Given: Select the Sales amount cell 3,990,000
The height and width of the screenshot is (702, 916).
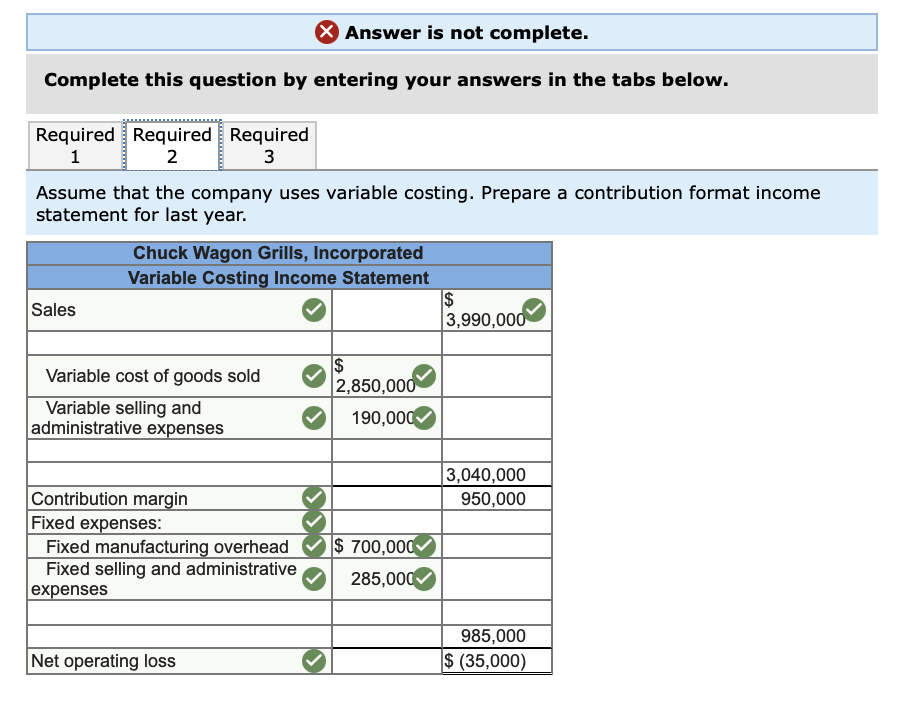Looking at the screenshot, I should pos(497,310).
